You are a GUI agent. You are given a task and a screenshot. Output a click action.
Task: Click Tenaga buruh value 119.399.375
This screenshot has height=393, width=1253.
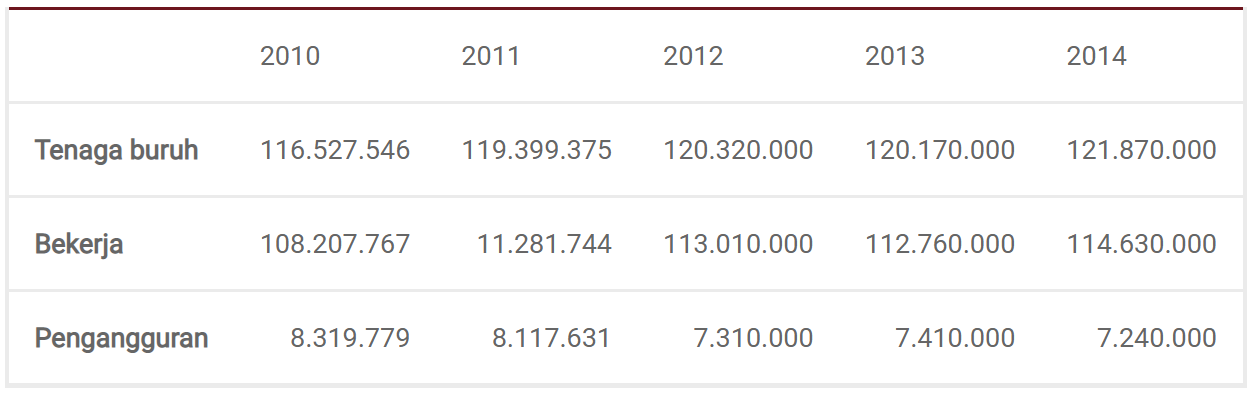[x=537, y=150]
